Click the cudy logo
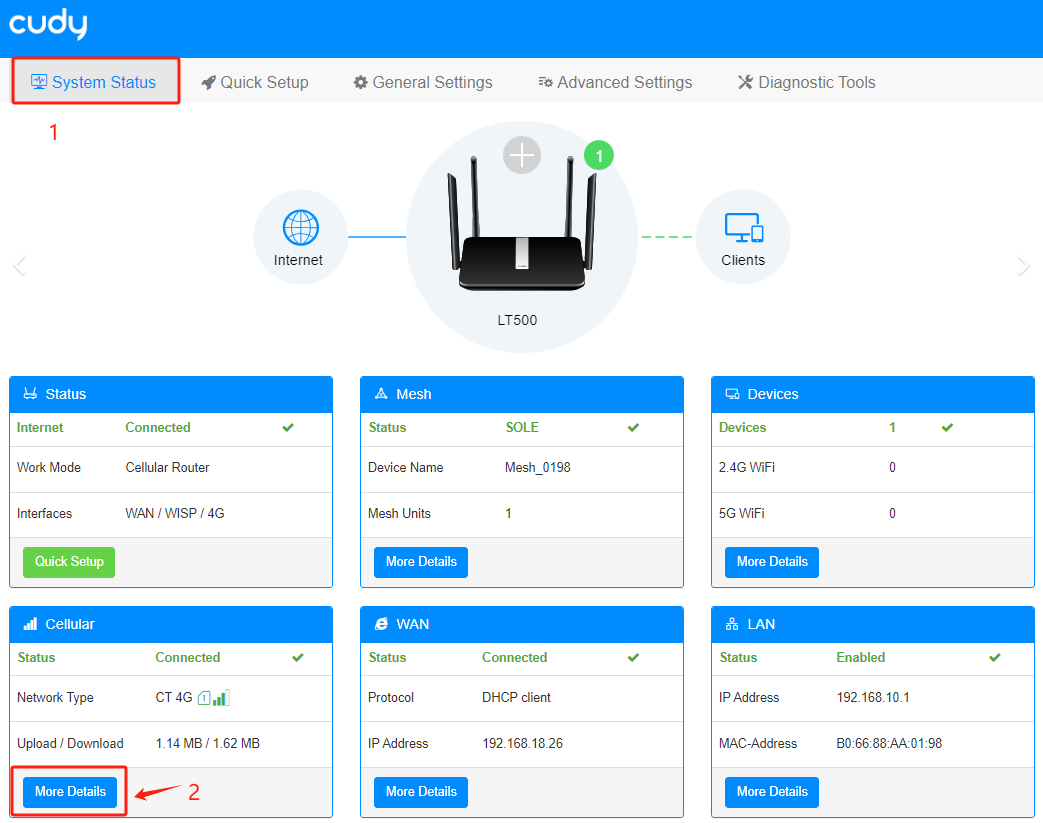This screenshot has width=1043, height=823. (x=48, y=24)
